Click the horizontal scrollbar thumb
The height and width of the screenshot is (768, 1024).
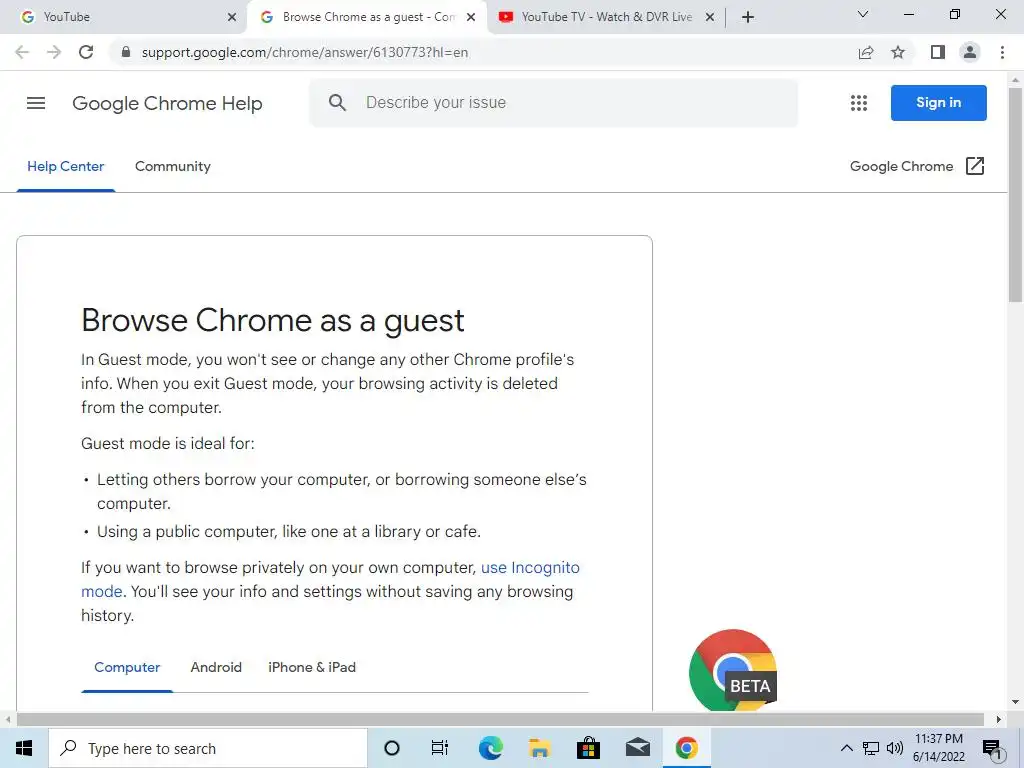[500, 719]
